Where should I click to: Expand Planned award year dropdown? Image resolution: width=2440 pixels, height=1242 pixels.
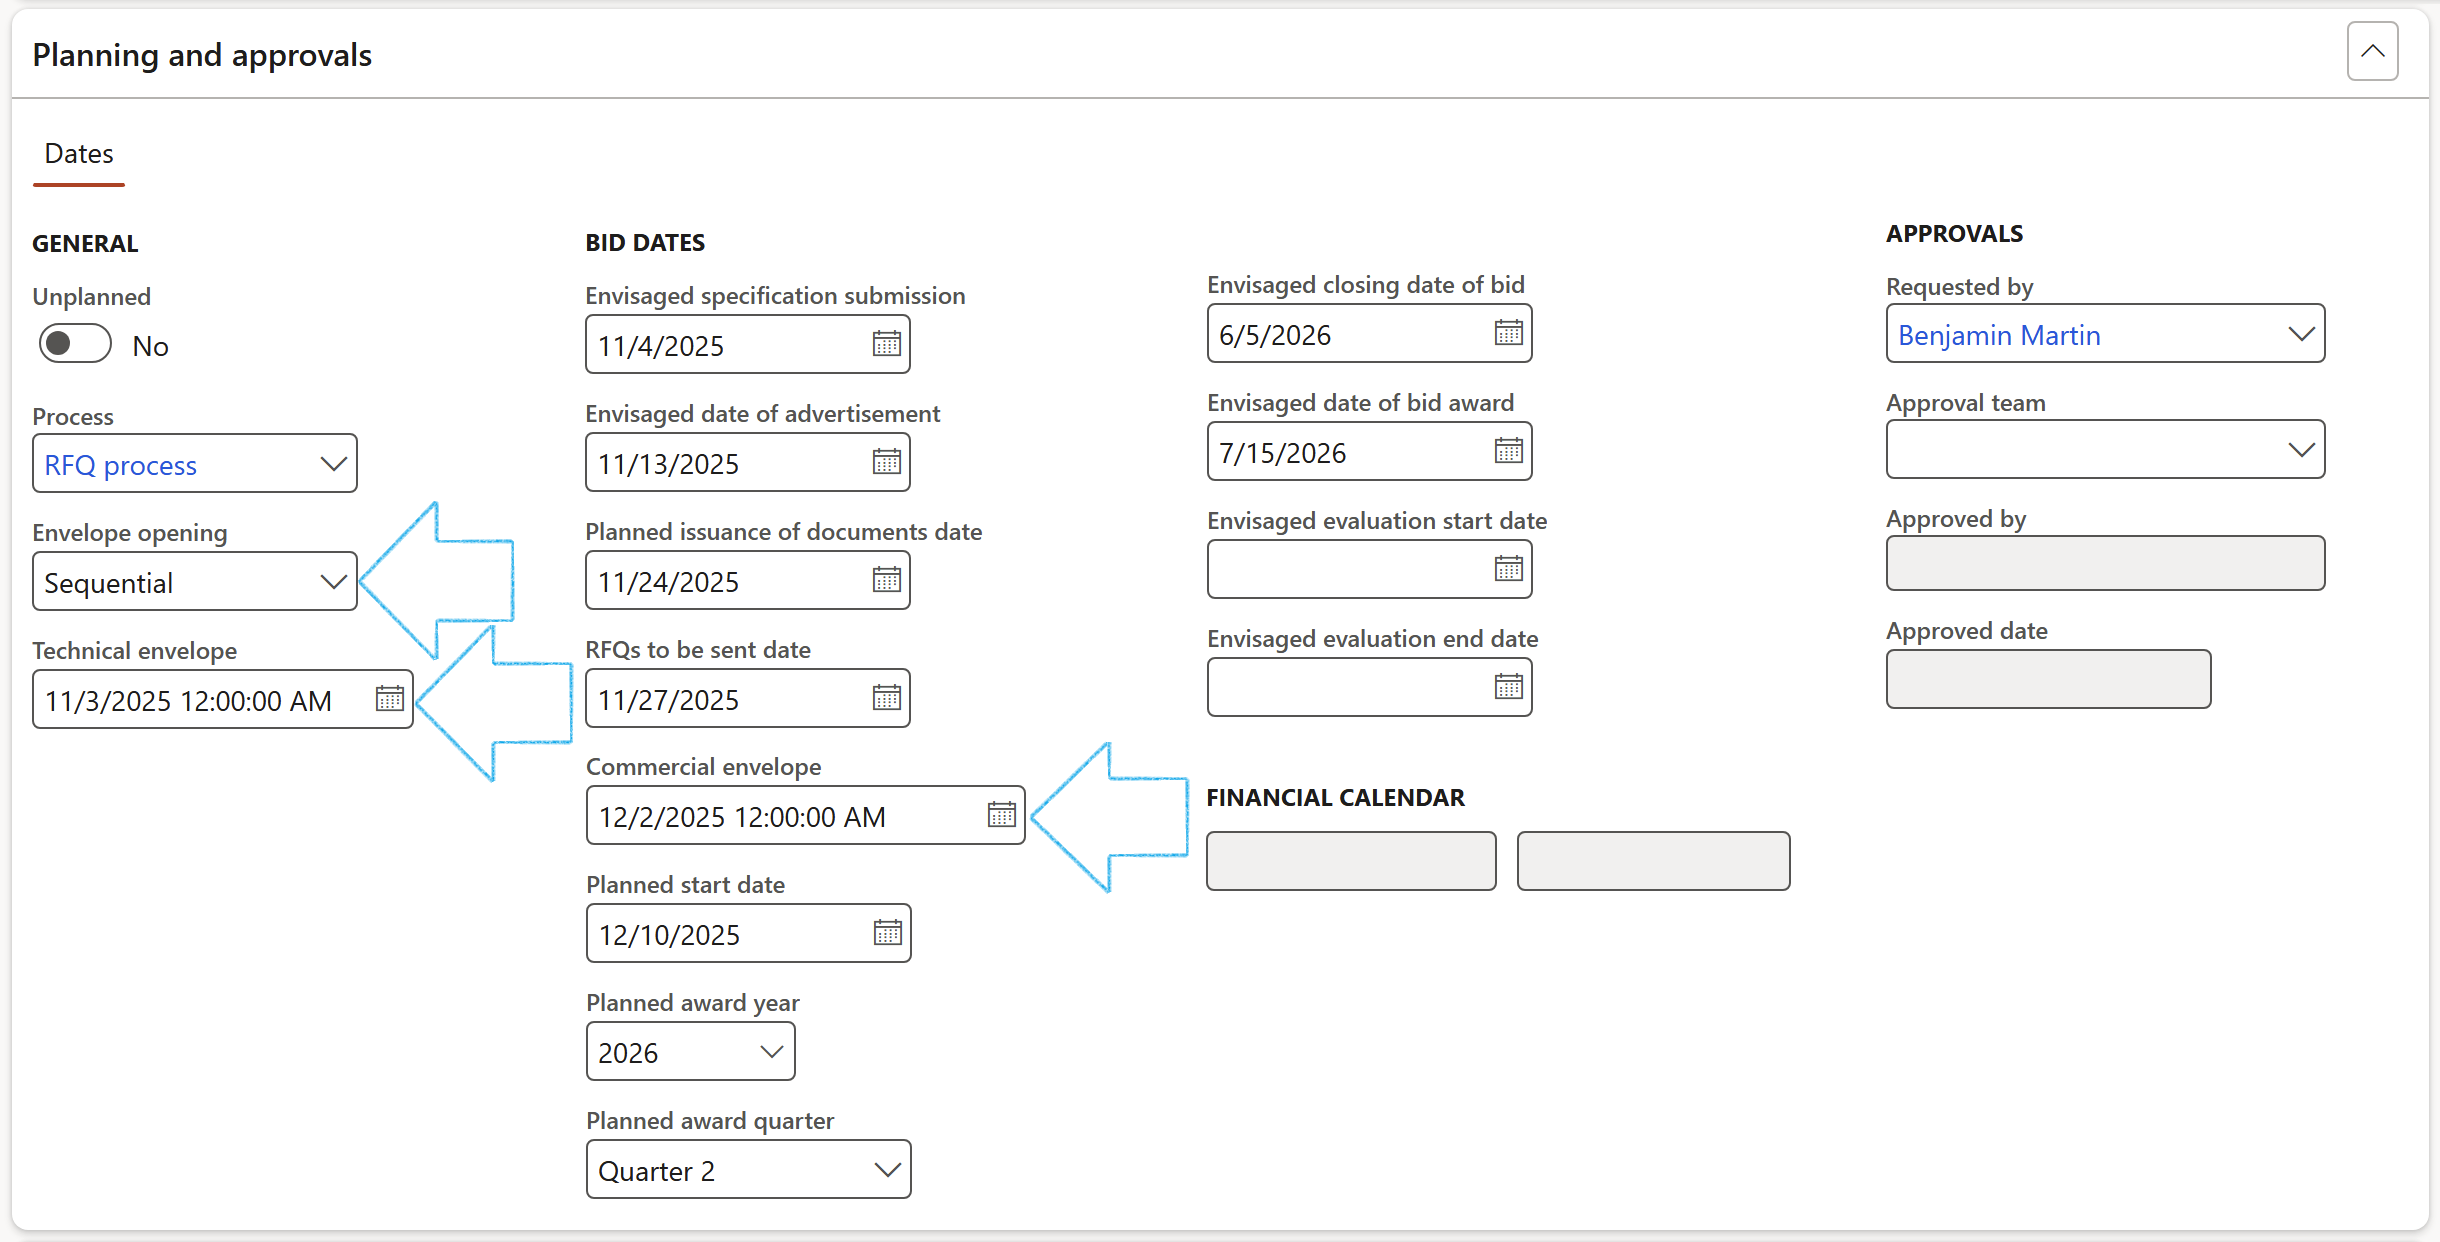[x=770, y=1052]
